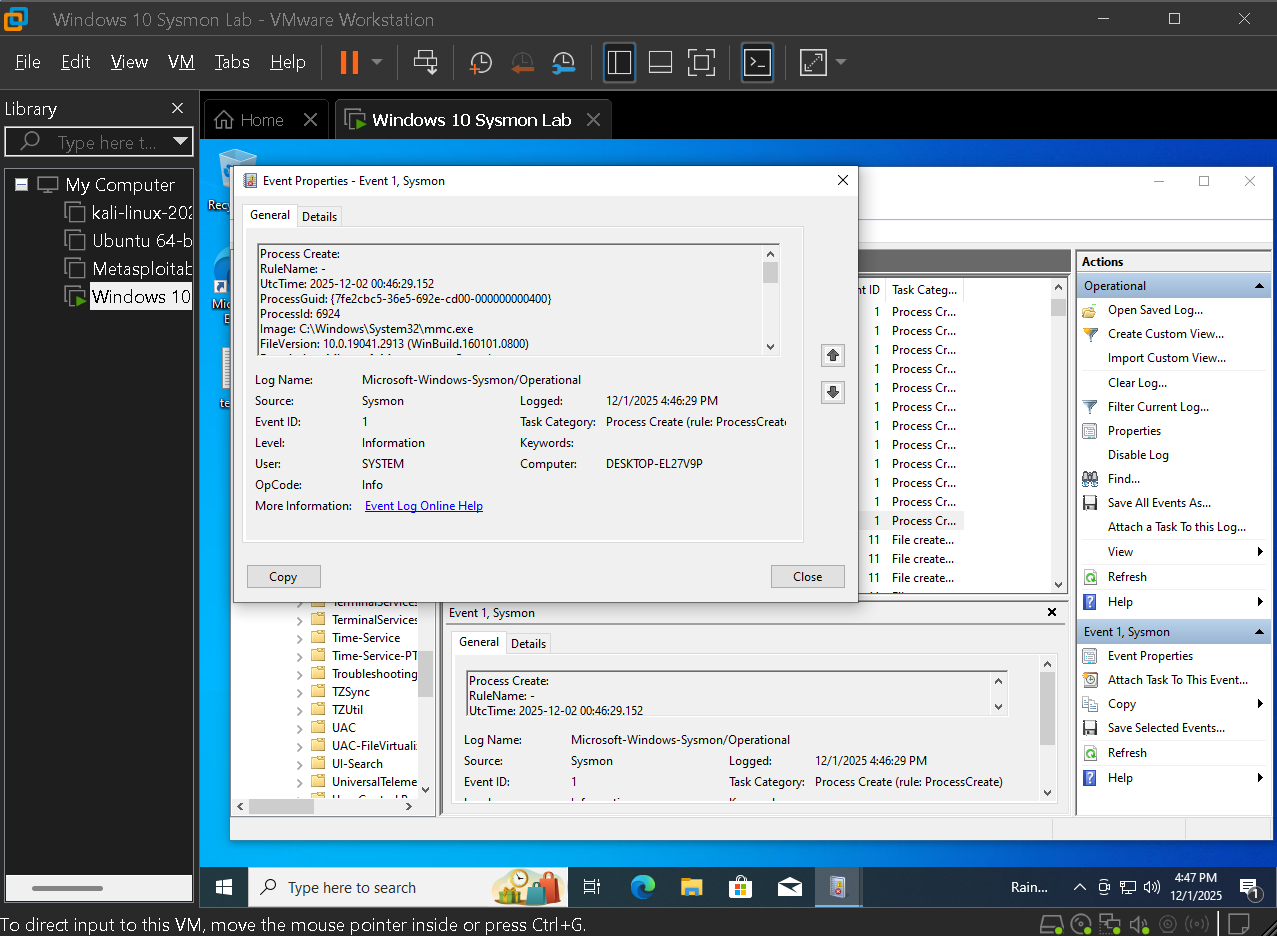The width and height of the screenshot is (1277, 936).
Task: Open the VM menu in VMware
Action: coord(181,61)
